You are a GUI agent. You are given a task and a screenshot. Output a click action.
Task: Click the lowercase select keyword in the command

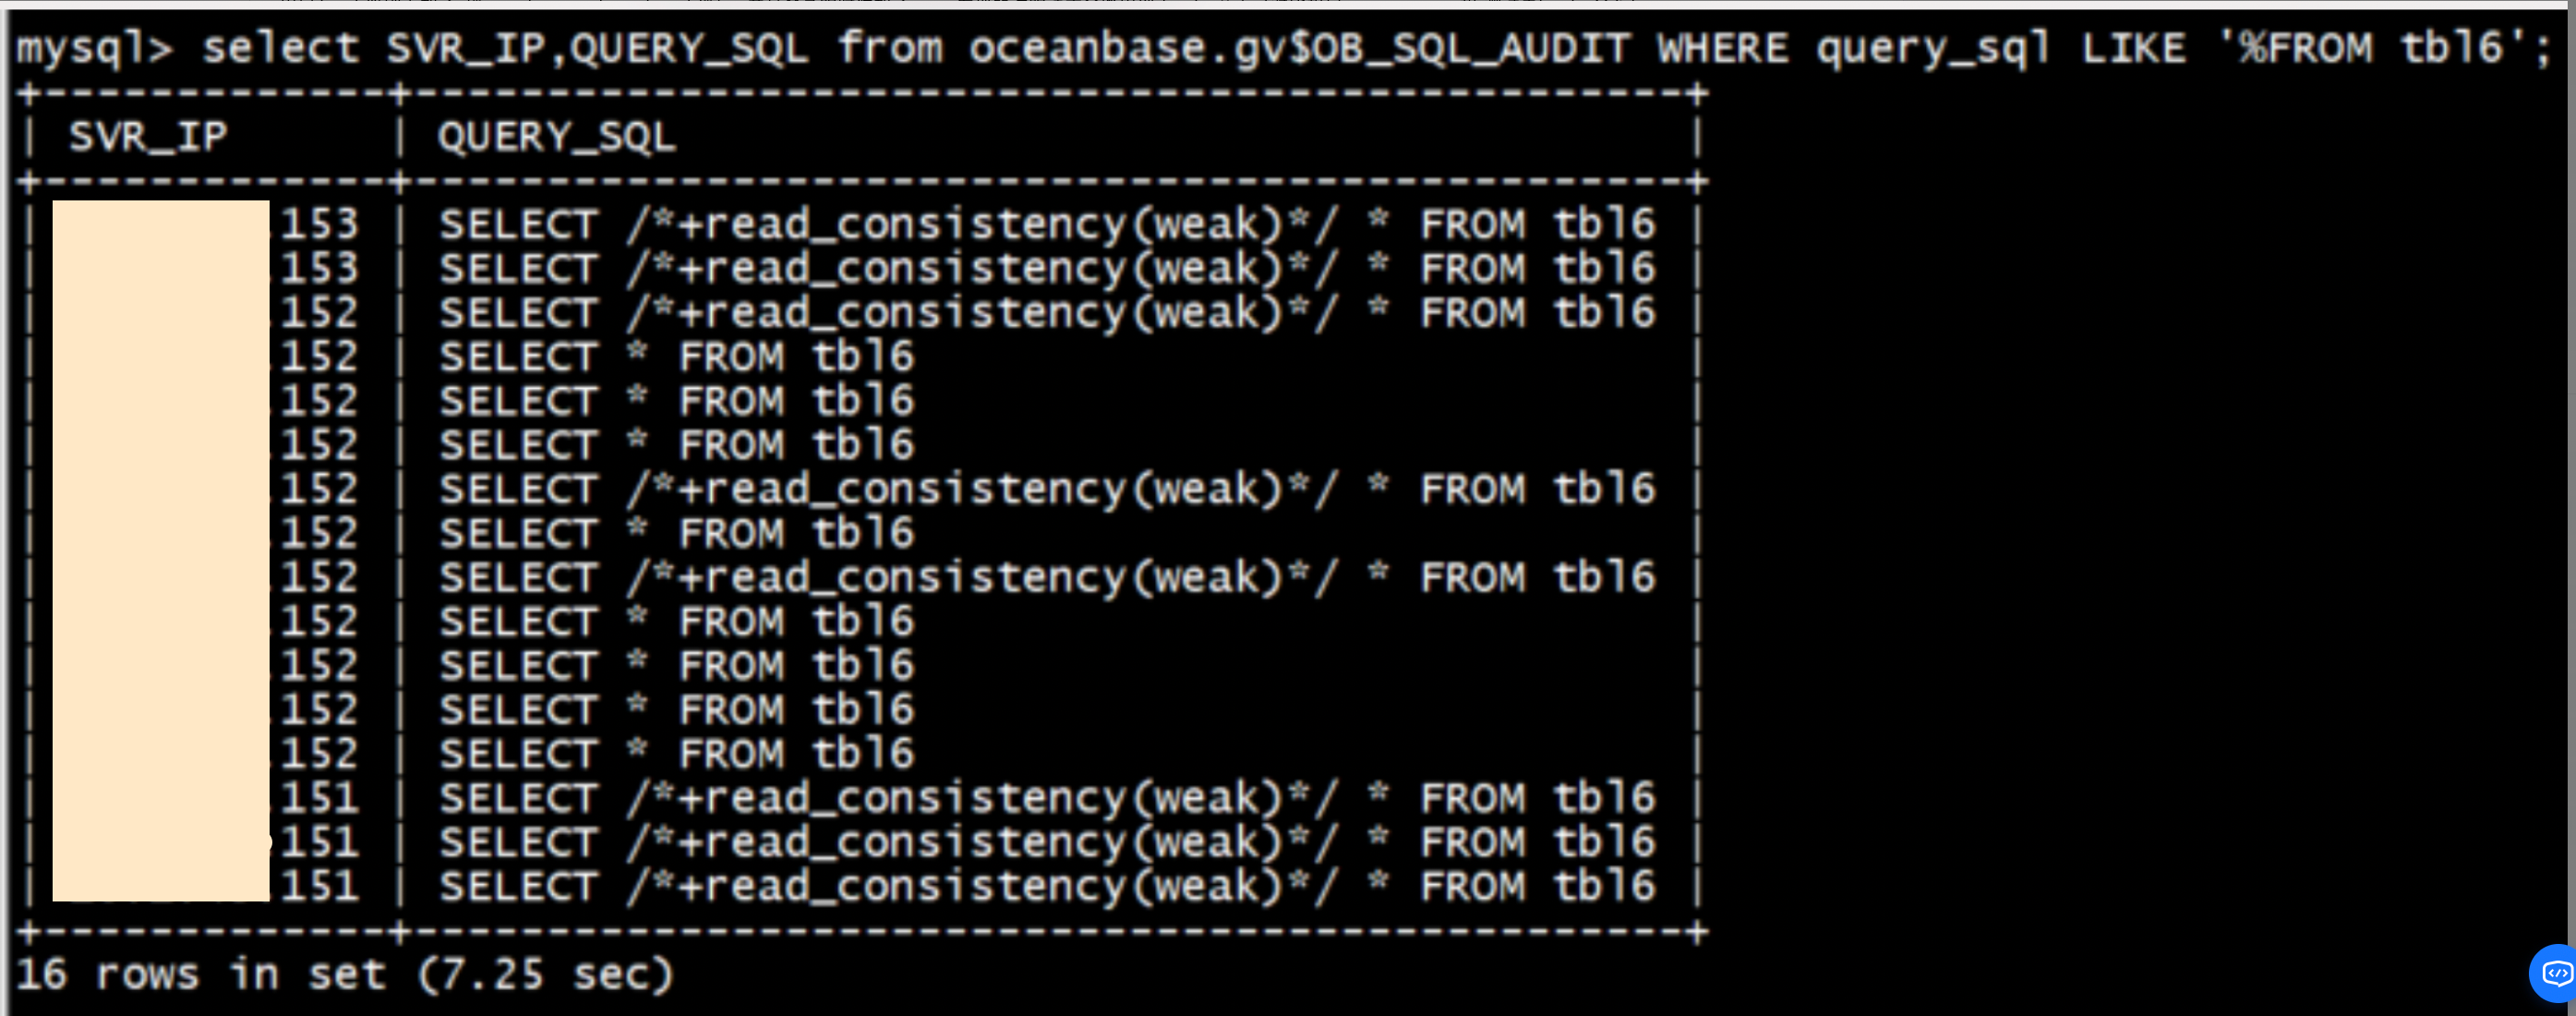pyautogui.click(x=280, y=48)
